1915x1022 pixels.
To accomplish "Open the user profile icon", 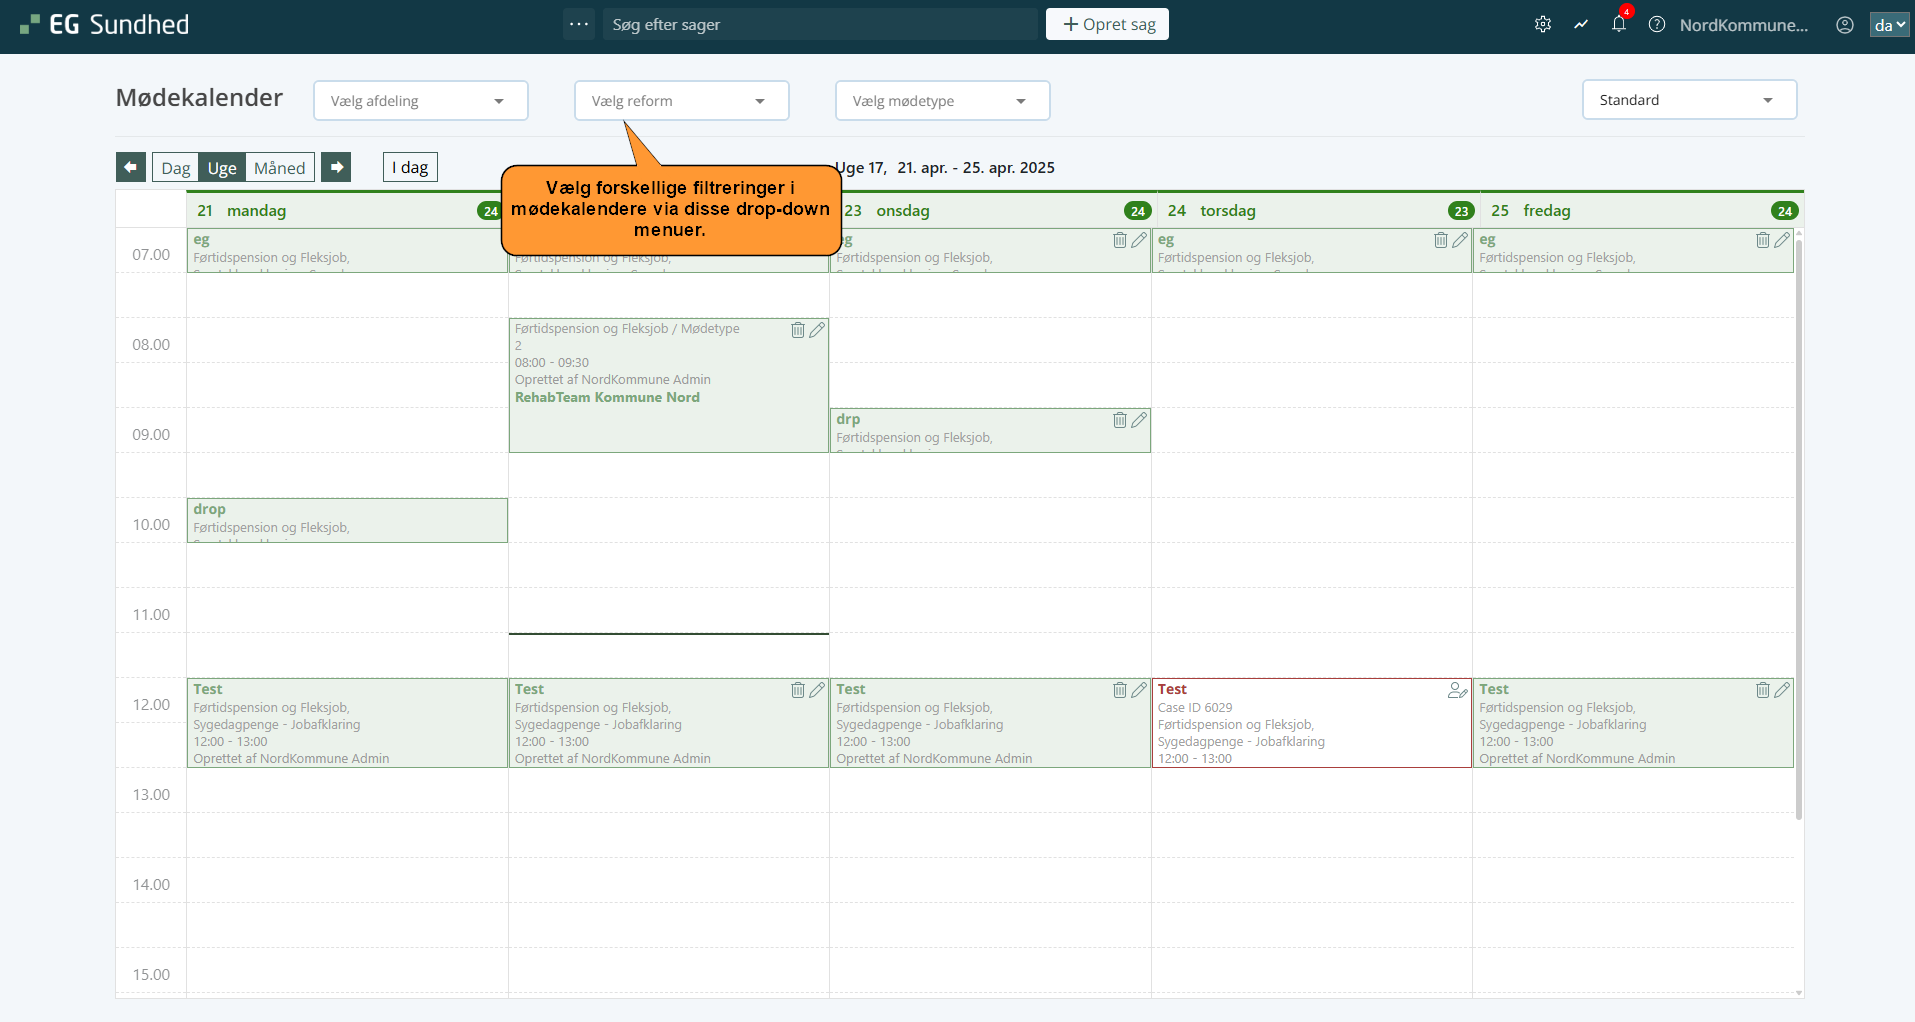I will coord(1845,25).
